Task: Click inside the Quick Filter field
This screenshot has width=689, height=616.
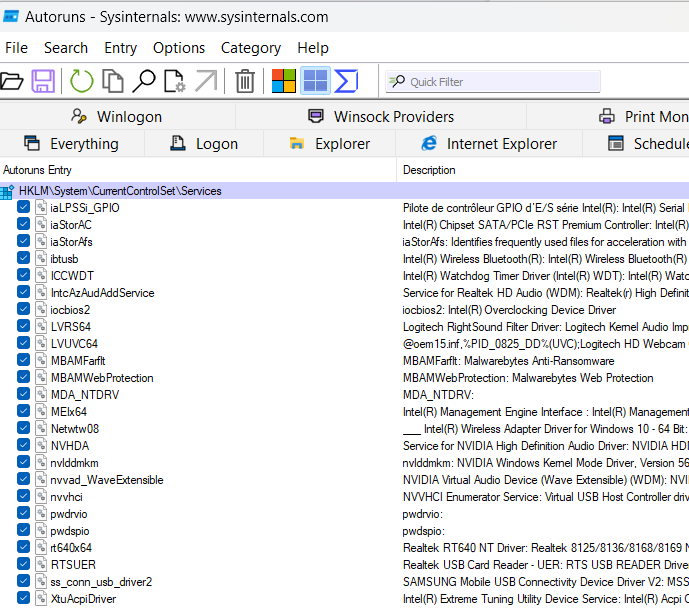Action: point(493,82)
